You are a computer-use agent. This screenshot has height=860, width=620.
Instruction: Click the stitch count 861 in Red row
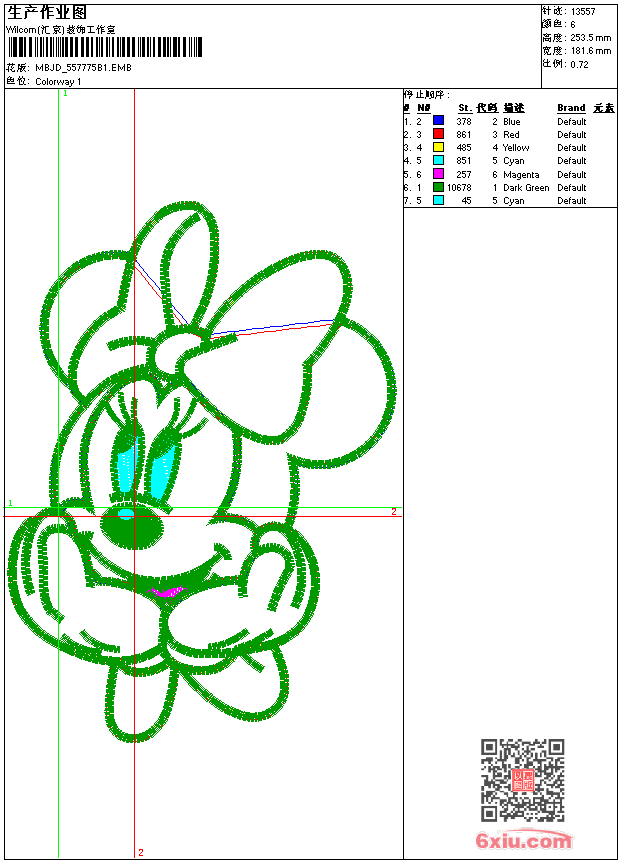coord(464,134)
